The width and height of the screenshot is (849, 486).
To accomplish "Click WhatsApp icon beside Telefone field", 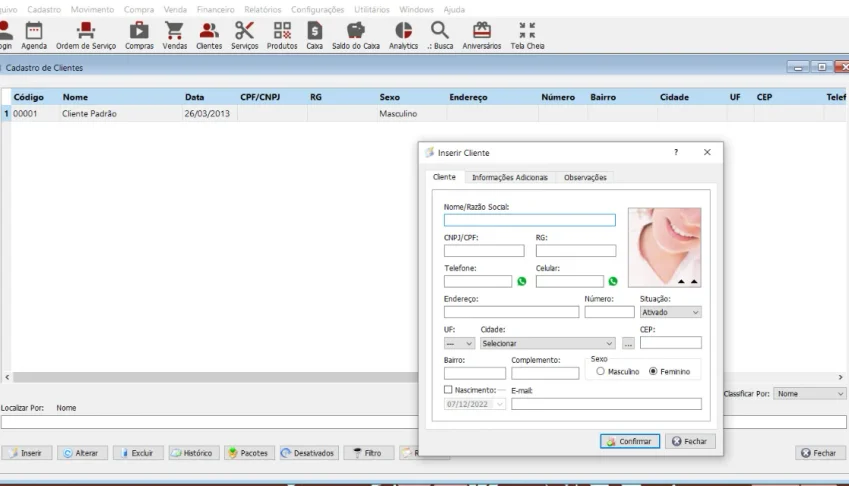I will click(x=521, y=281).
